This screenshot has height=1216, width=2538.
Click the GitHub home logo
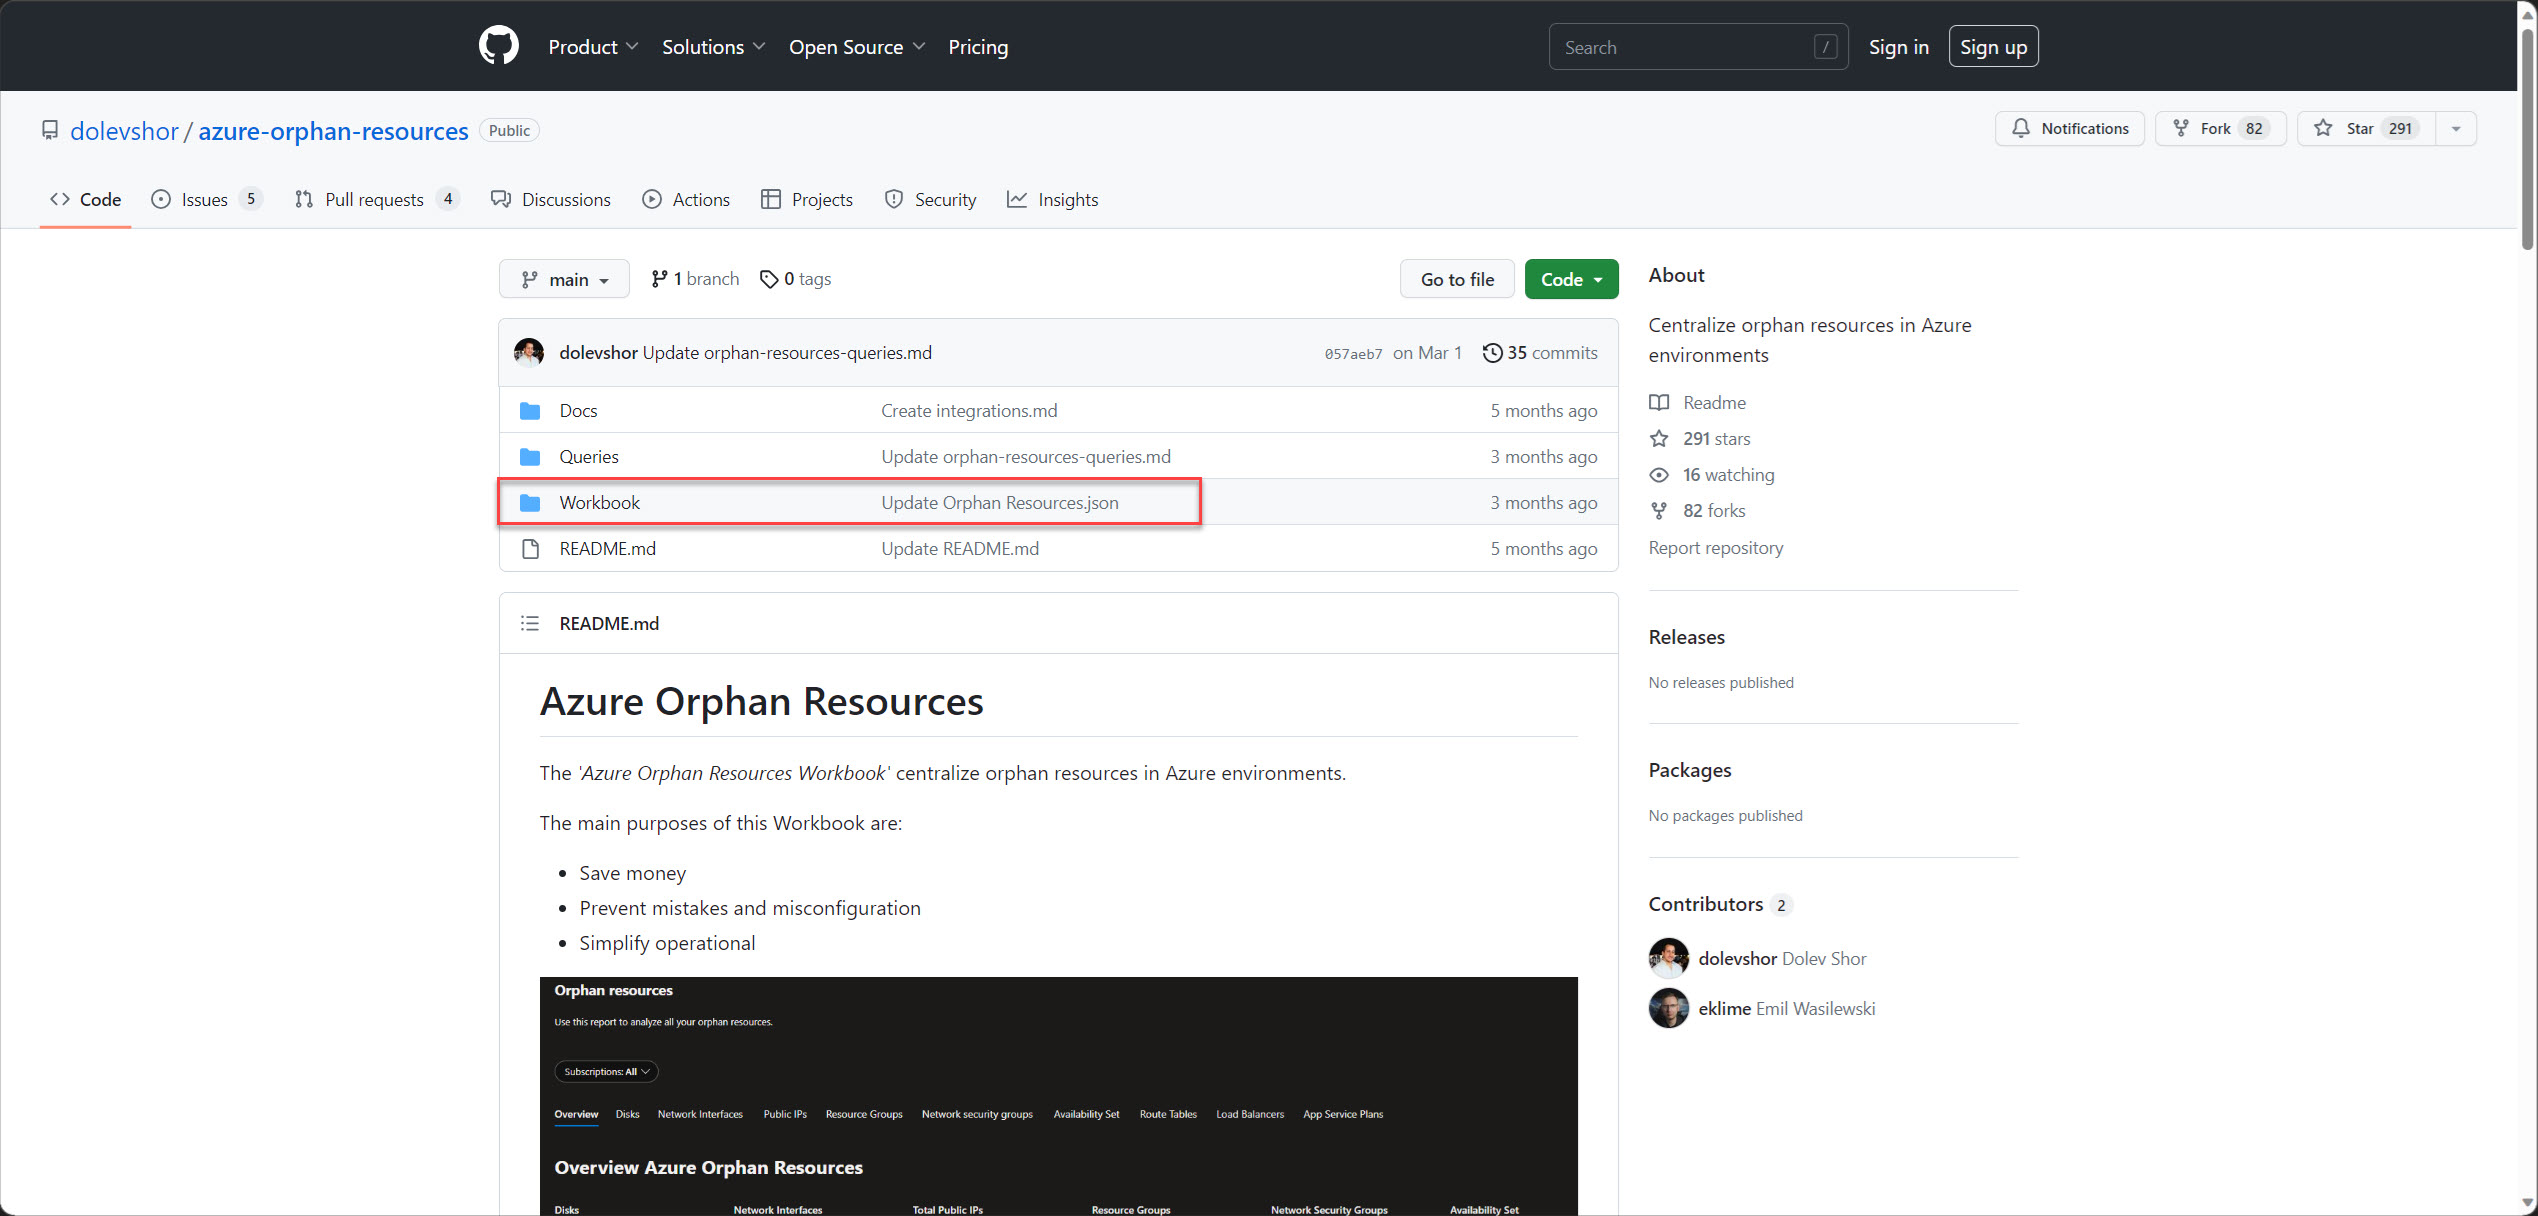(x=498, y=45)
